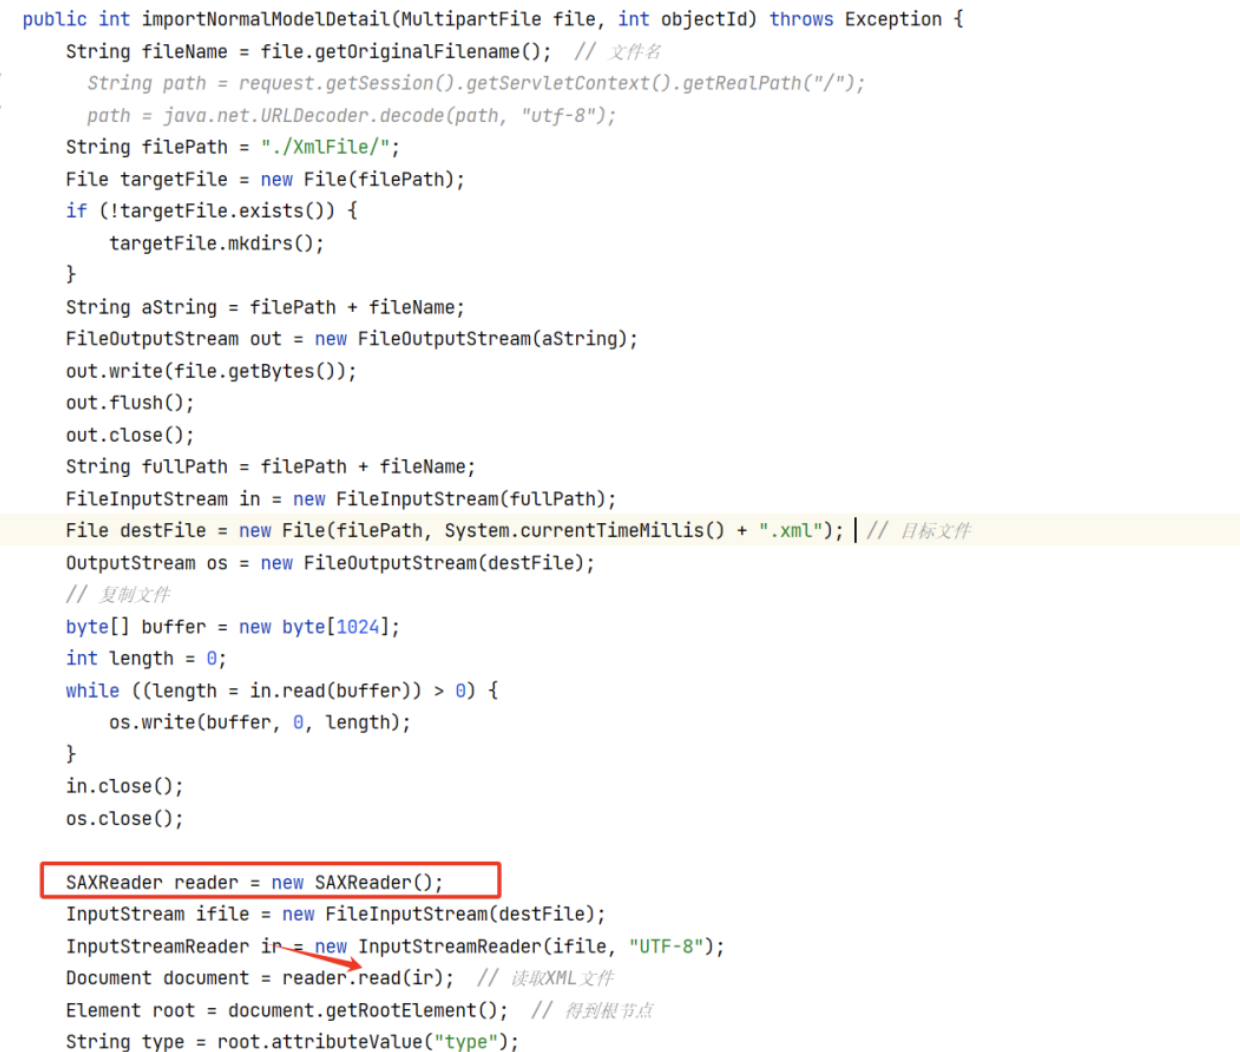The width and height of the screenshot is (1240, 1052).
Task: Click the line "out.close();"
Action: click(x=130, y=435)
